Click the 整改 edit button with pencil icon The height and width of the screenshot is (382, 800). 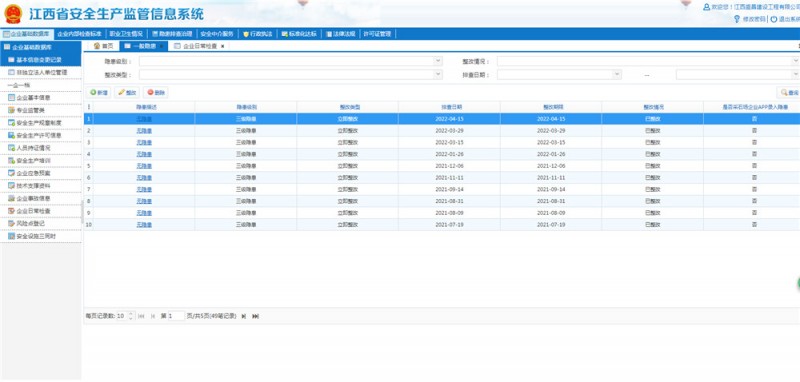pyautogui.click(x=127, y=93)
